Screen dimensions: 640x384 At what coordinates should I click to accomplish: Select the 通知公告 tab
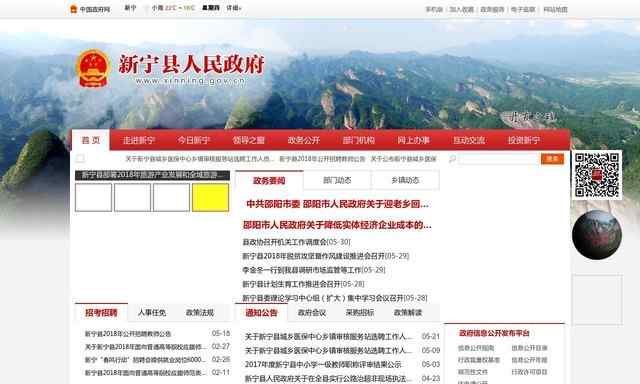coord(262,313)
